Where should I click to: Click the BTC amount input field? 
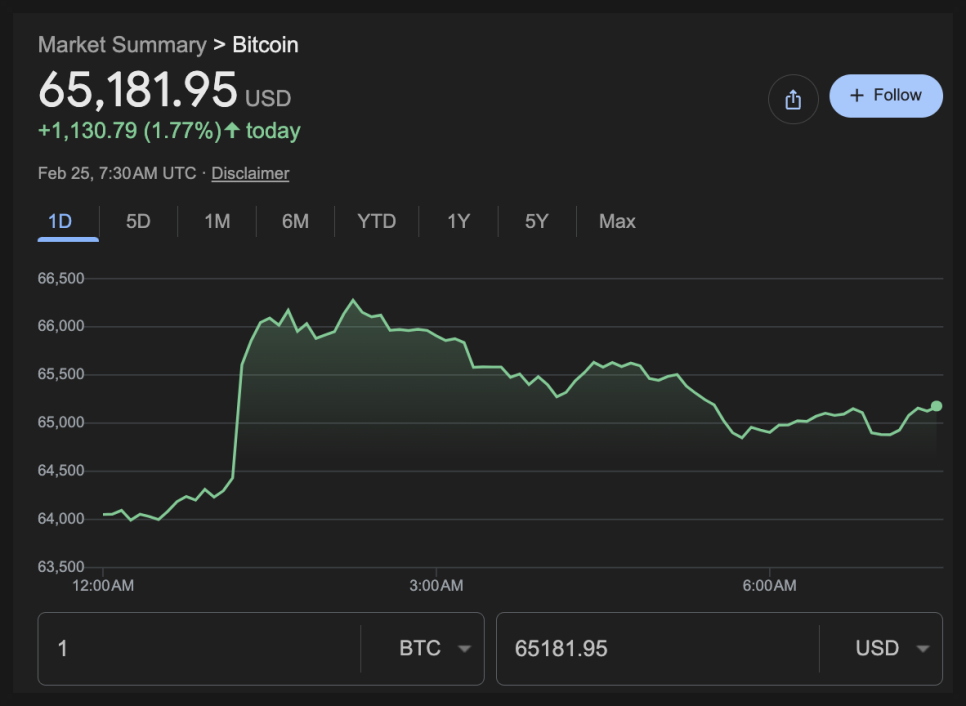200,648
